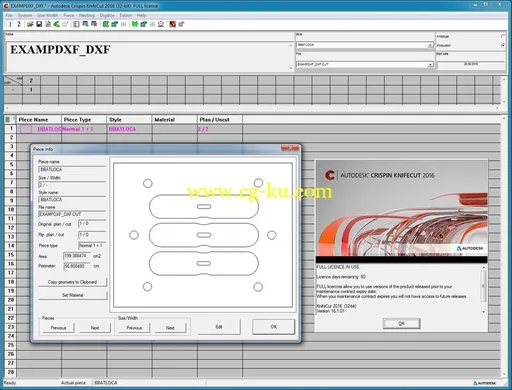The image size is (512, 390).
Task: Click the Start date field
Action: (471, 64)
